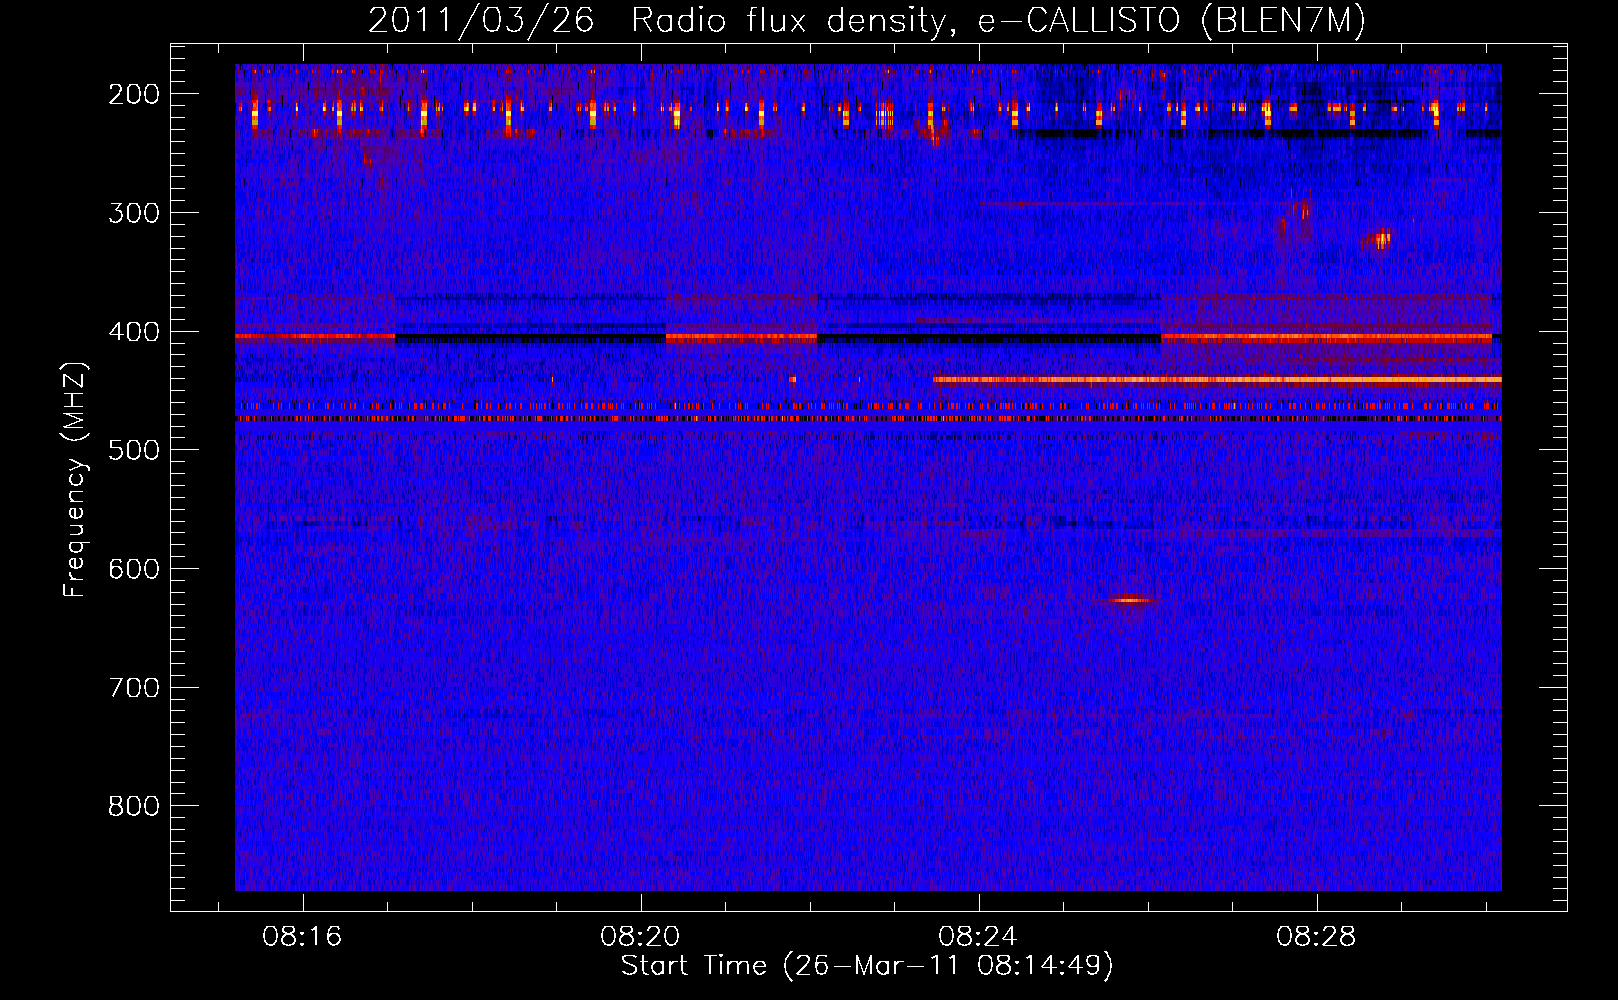Screen dimensions: 1618x1000
Task: Click the 300 frequency tick label
Action: tap(134, 213)
